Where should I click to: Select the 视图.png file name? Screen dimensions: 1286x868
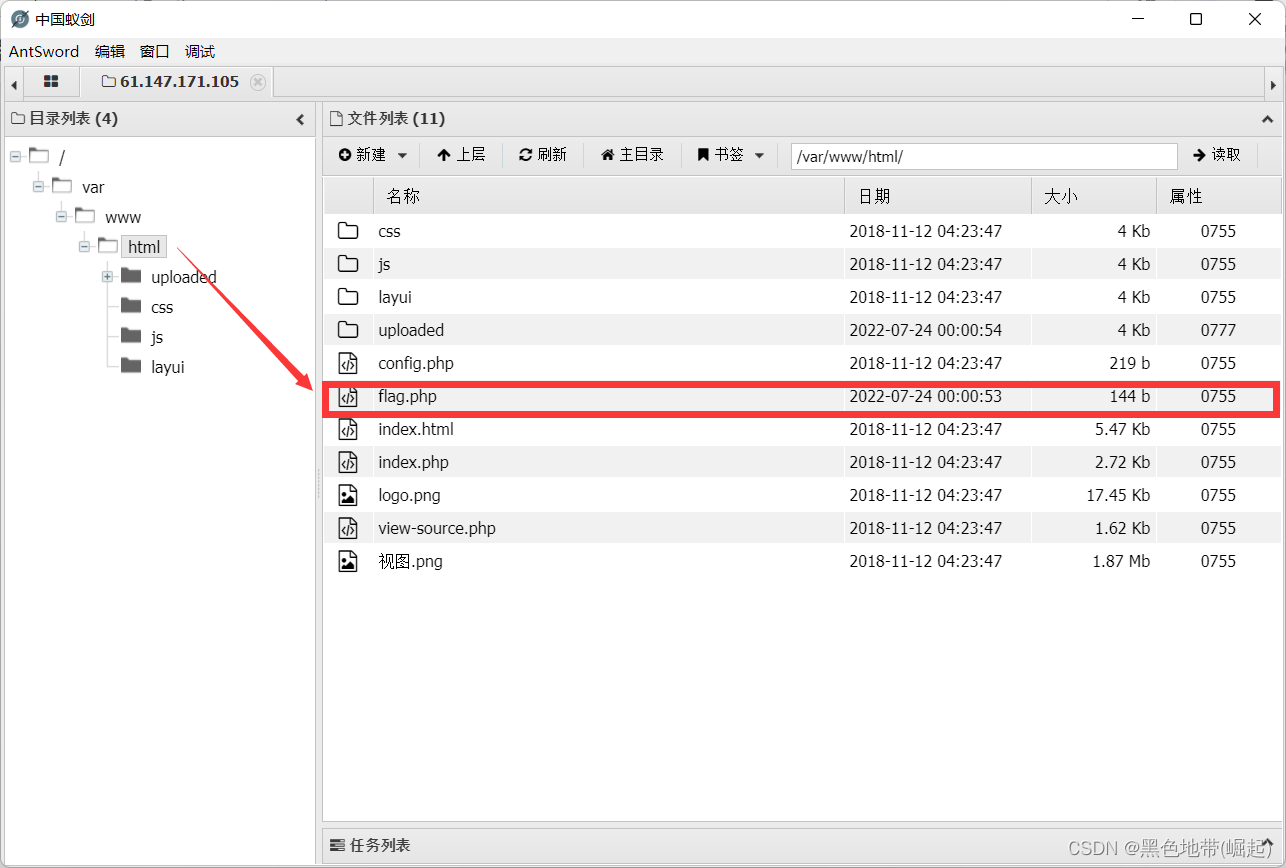click(410, 561)
